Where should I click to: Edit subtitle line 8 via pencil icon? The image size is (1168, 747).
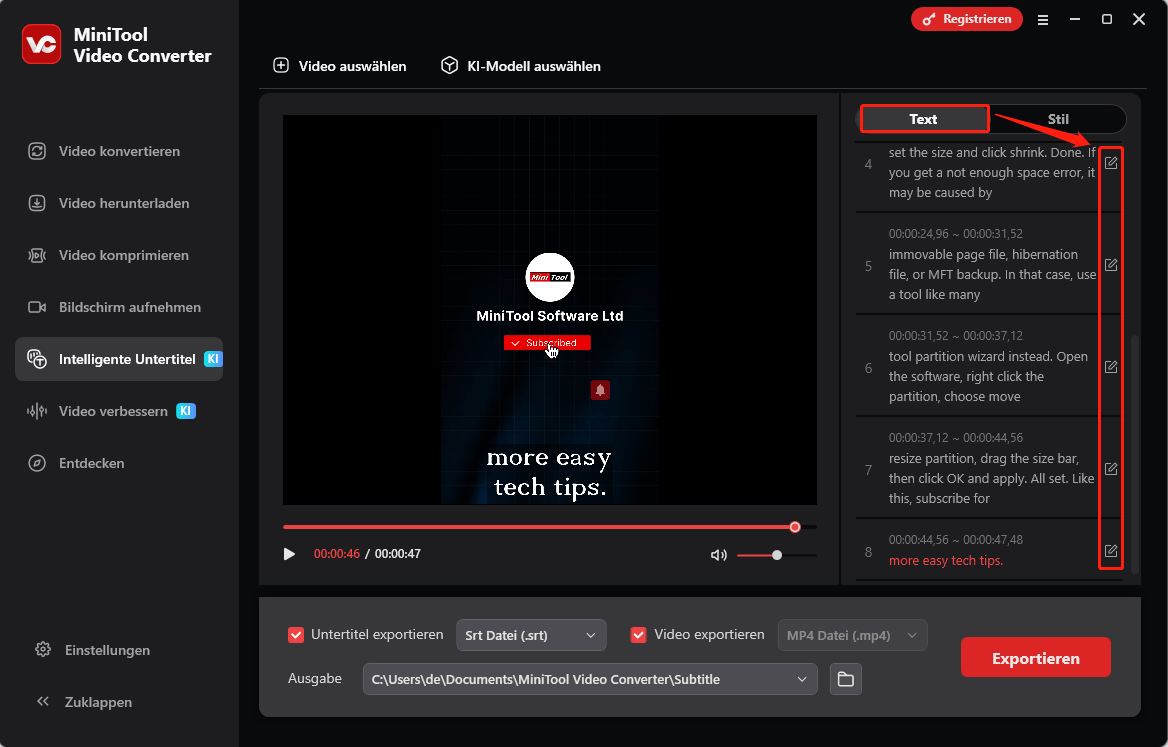1111,551
